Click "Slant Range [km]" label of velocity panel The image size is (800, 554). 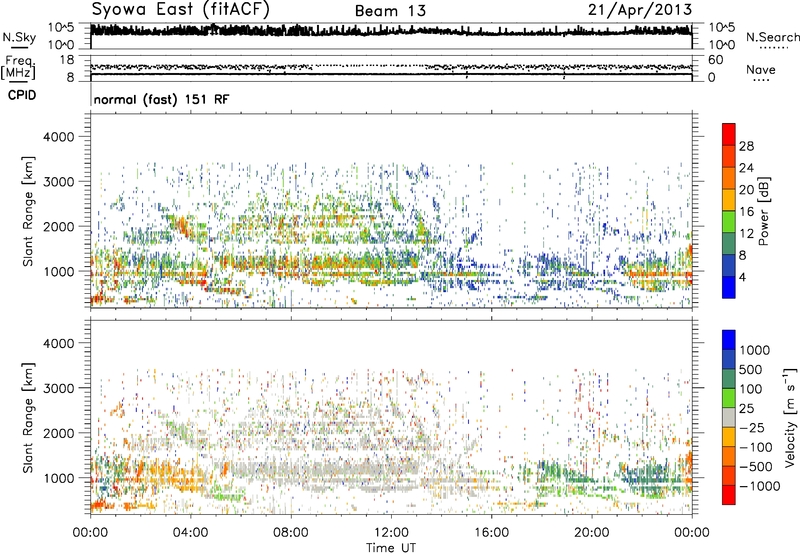28,418
